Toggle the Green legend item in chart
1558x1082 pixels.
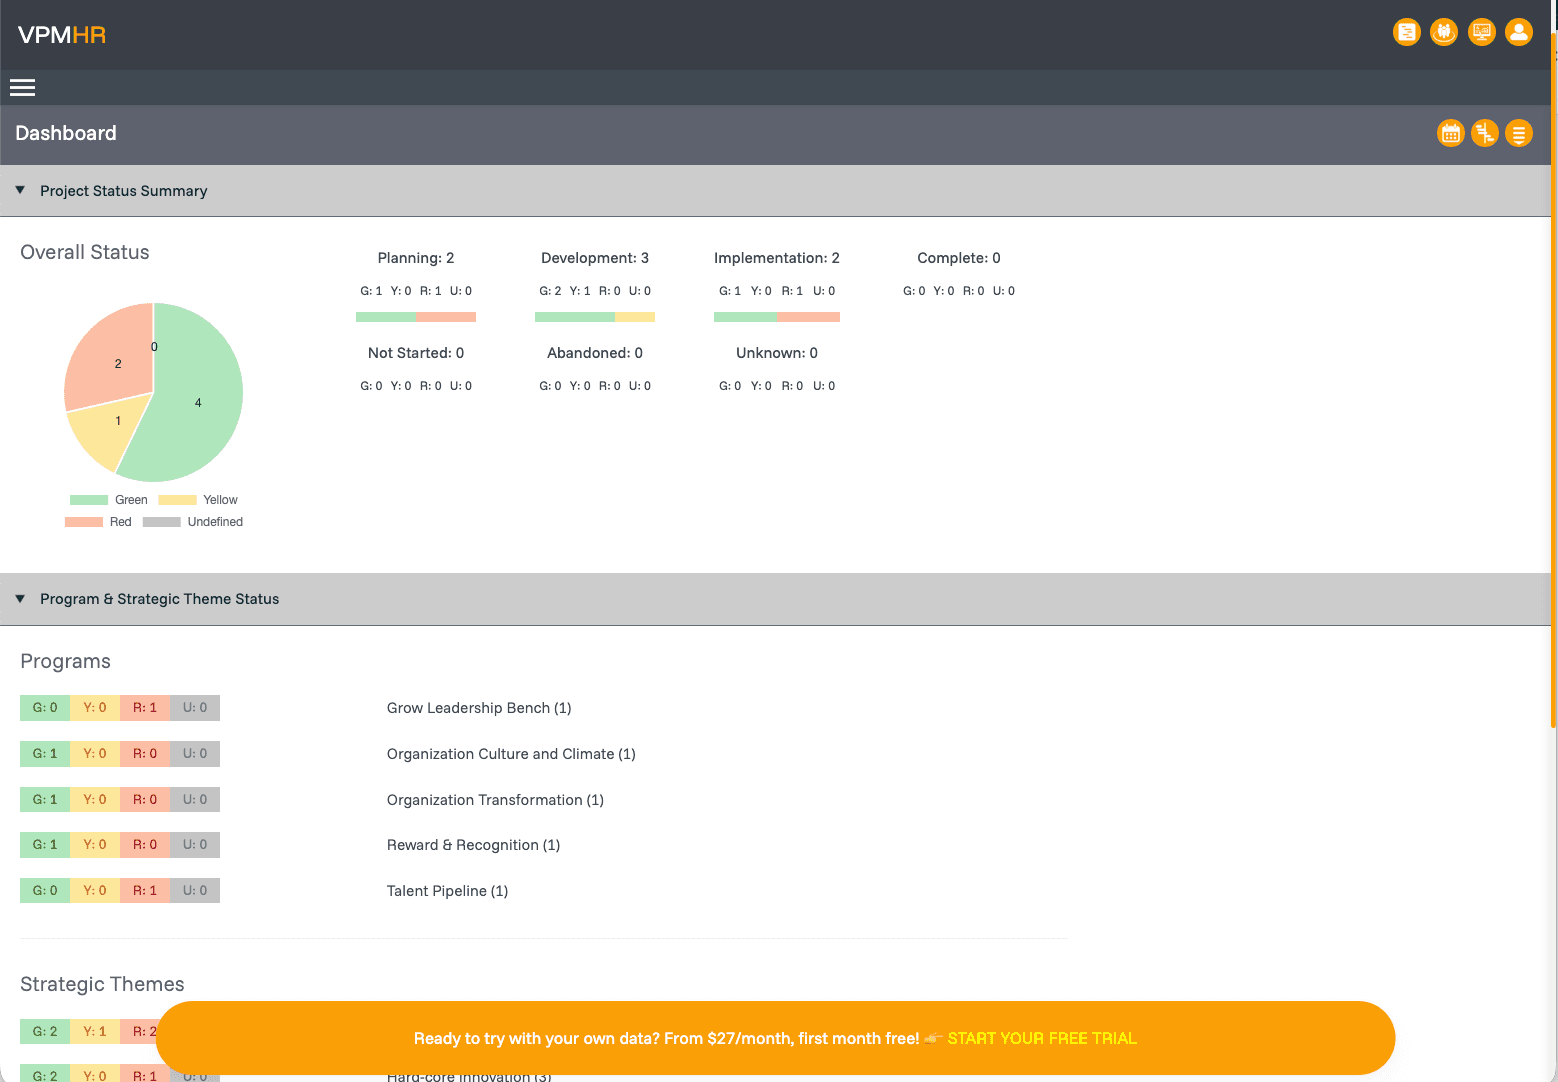point(109,500)
